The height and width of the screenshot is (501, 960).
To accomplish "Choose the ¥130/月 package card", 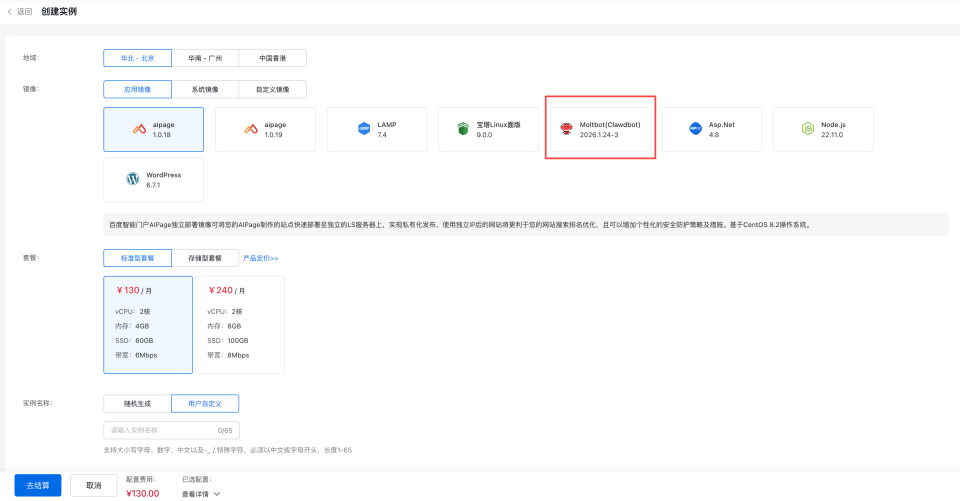I will click(148, 325).
